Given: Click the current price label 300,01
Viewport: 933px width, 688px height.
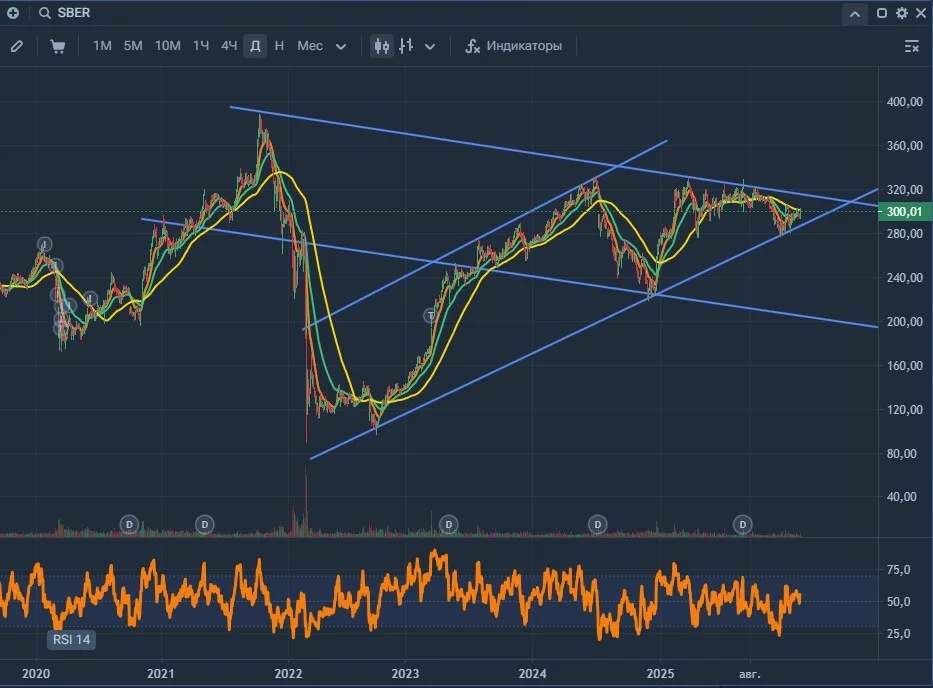Looking at the screenshot, I should click(904, 212).
